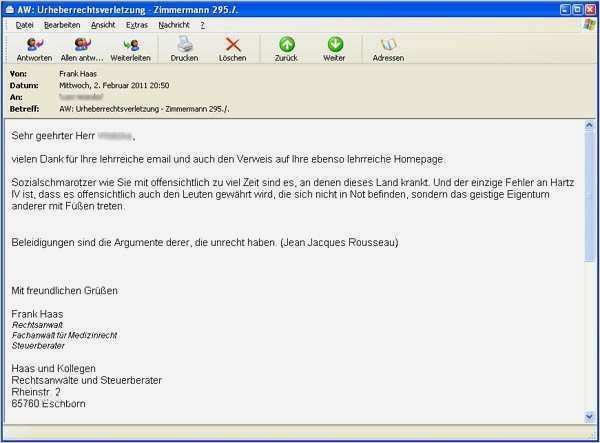This screenshot has width=600, height=443.
Task: Open the Nachricht menu
Action: coord(174,25)
